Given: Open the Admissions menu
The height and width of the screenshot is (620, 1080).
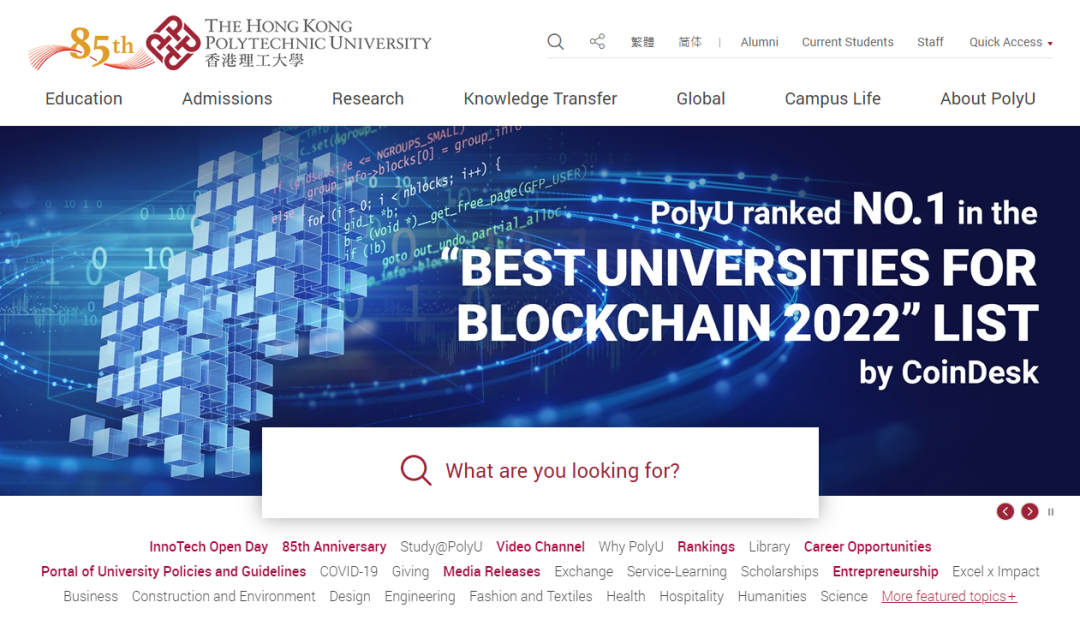Looking at the screenshot, I should (227, 99).
